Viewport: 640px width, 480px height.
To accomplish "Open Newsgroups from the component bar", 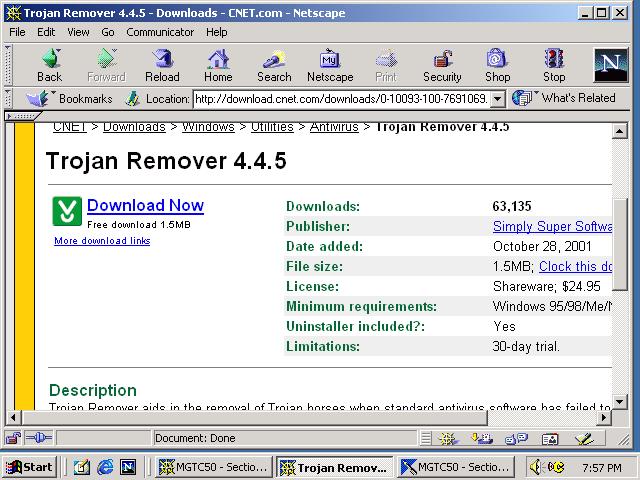I will [x=516, y=439].
